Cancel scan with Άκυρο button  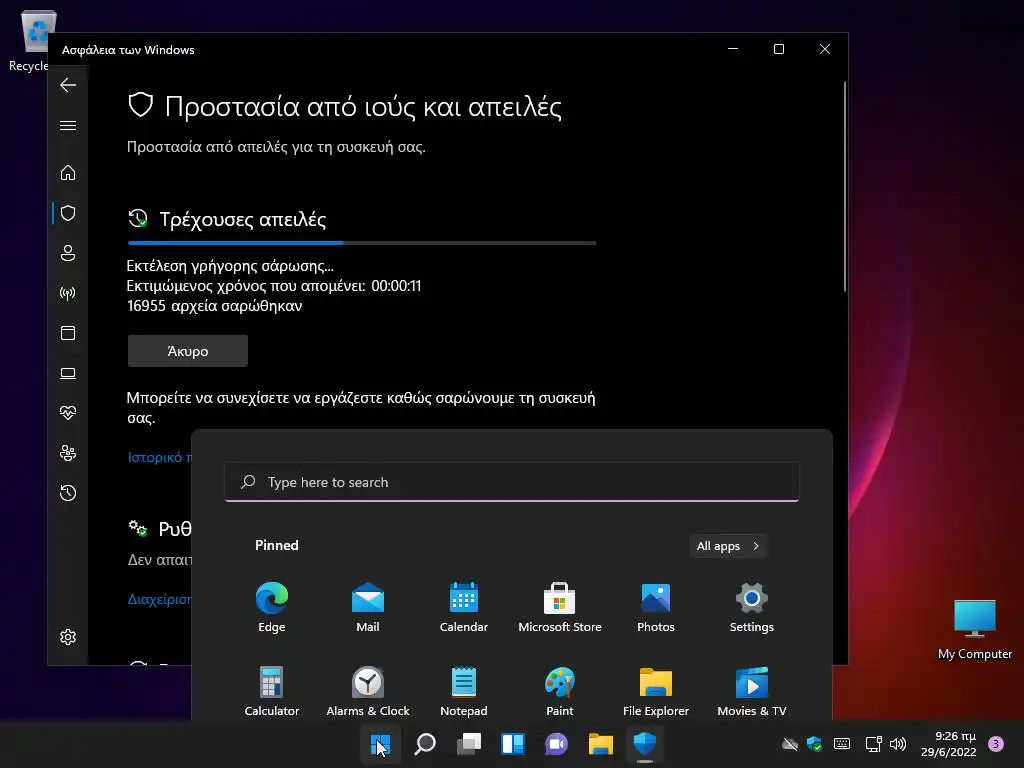coord(187,351)
